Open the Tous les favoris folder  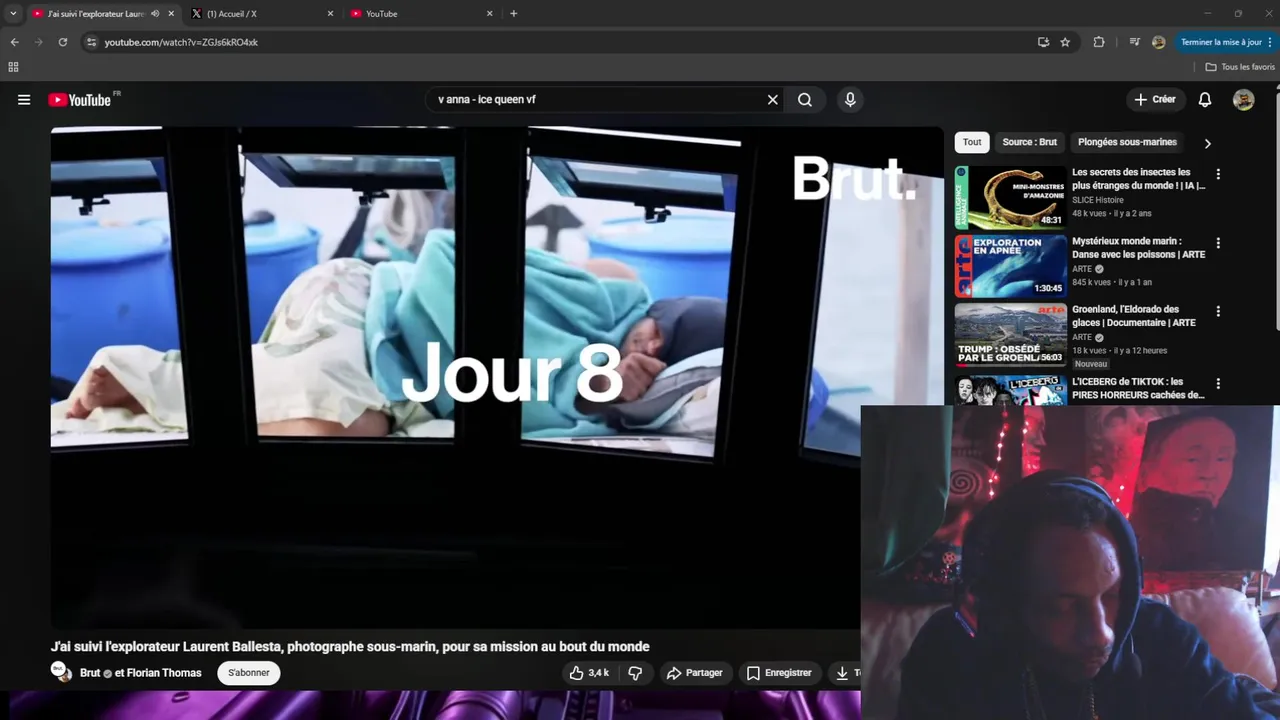coord(1240,67)
